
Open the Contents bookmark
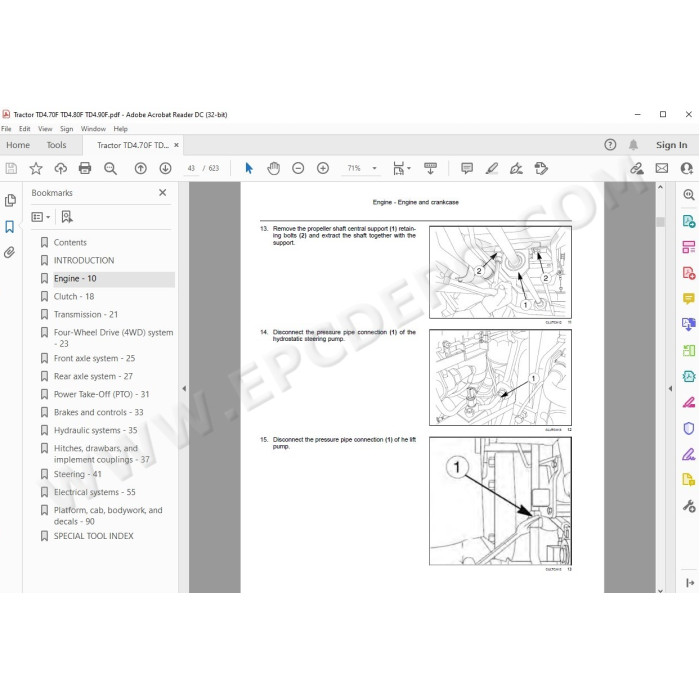coord(70,242)
